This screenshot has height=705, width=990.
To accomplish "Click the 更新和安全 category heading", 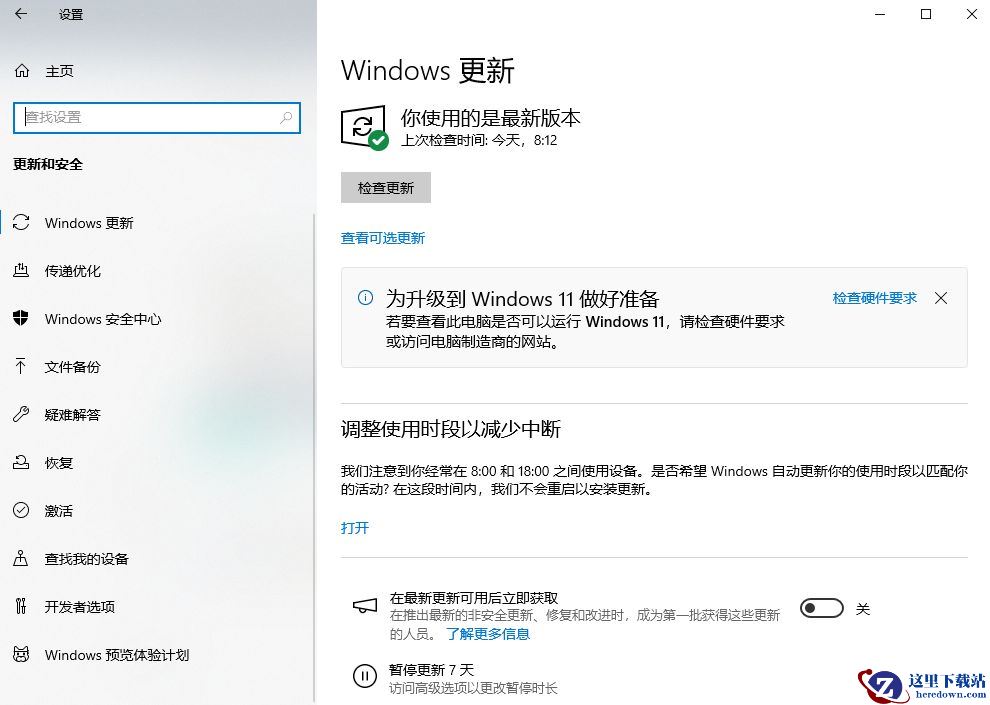I will click(x=48, y=164).
